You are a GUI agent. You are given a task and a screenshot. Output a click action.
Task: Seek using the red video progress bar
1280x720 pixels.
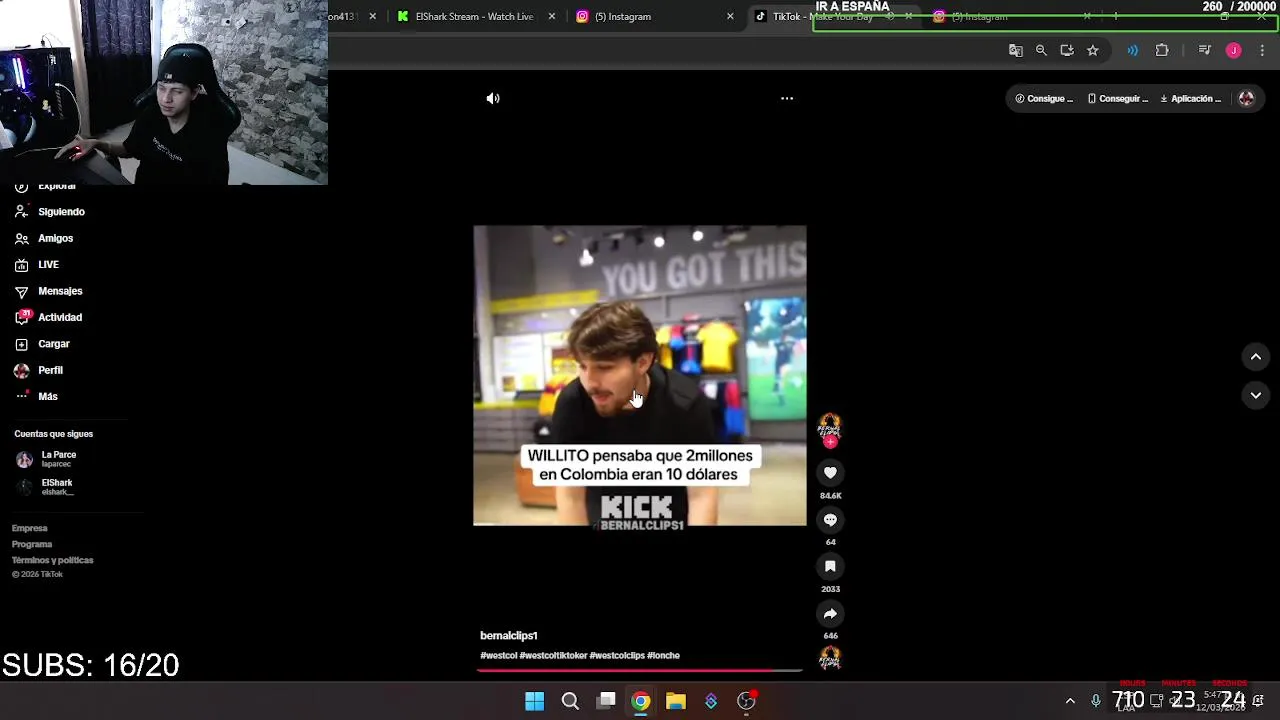[640, 670]
